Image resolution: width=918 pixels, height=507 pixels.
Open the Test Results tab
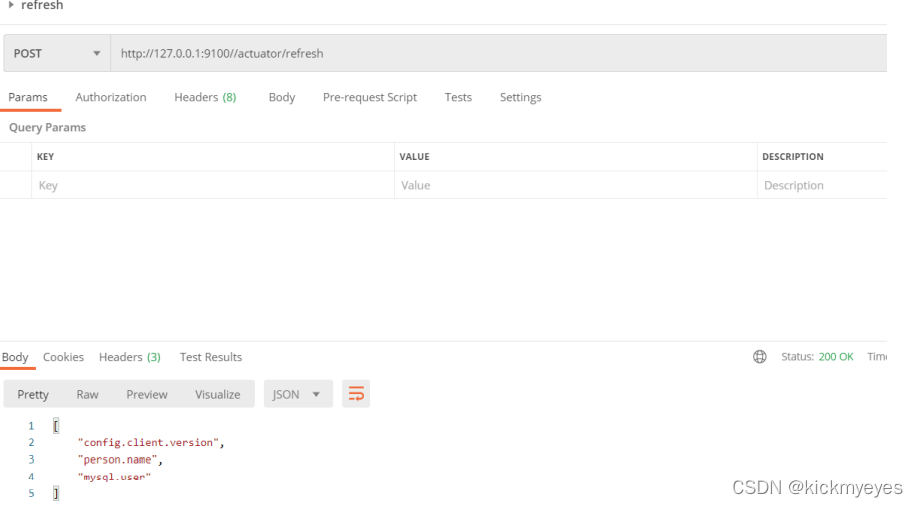pyautogui.click(x=211, y=357)
